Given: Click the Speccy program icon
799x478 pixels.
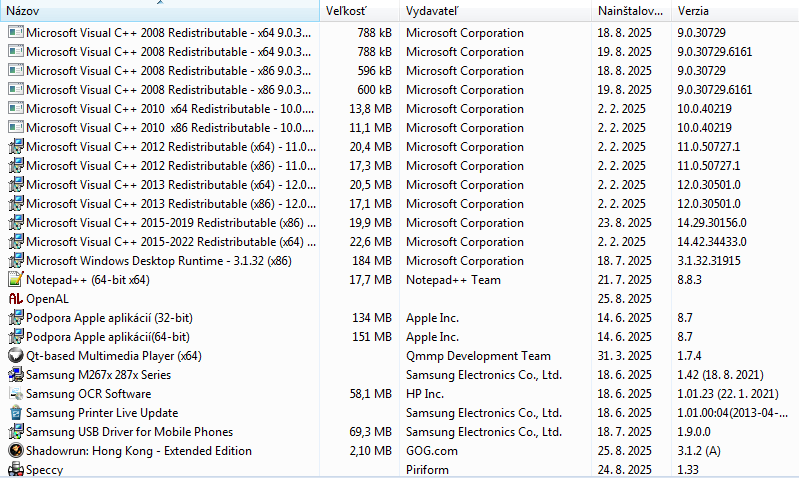Looking at the screenshot, I should (16, 469).
